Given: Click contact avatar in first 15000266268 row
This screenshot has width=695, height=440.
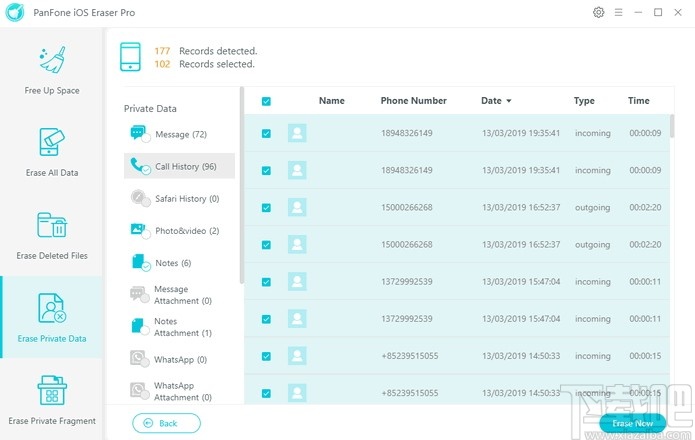Looking at the screenshot, I should pyautogui.click(x=297, y=207).
